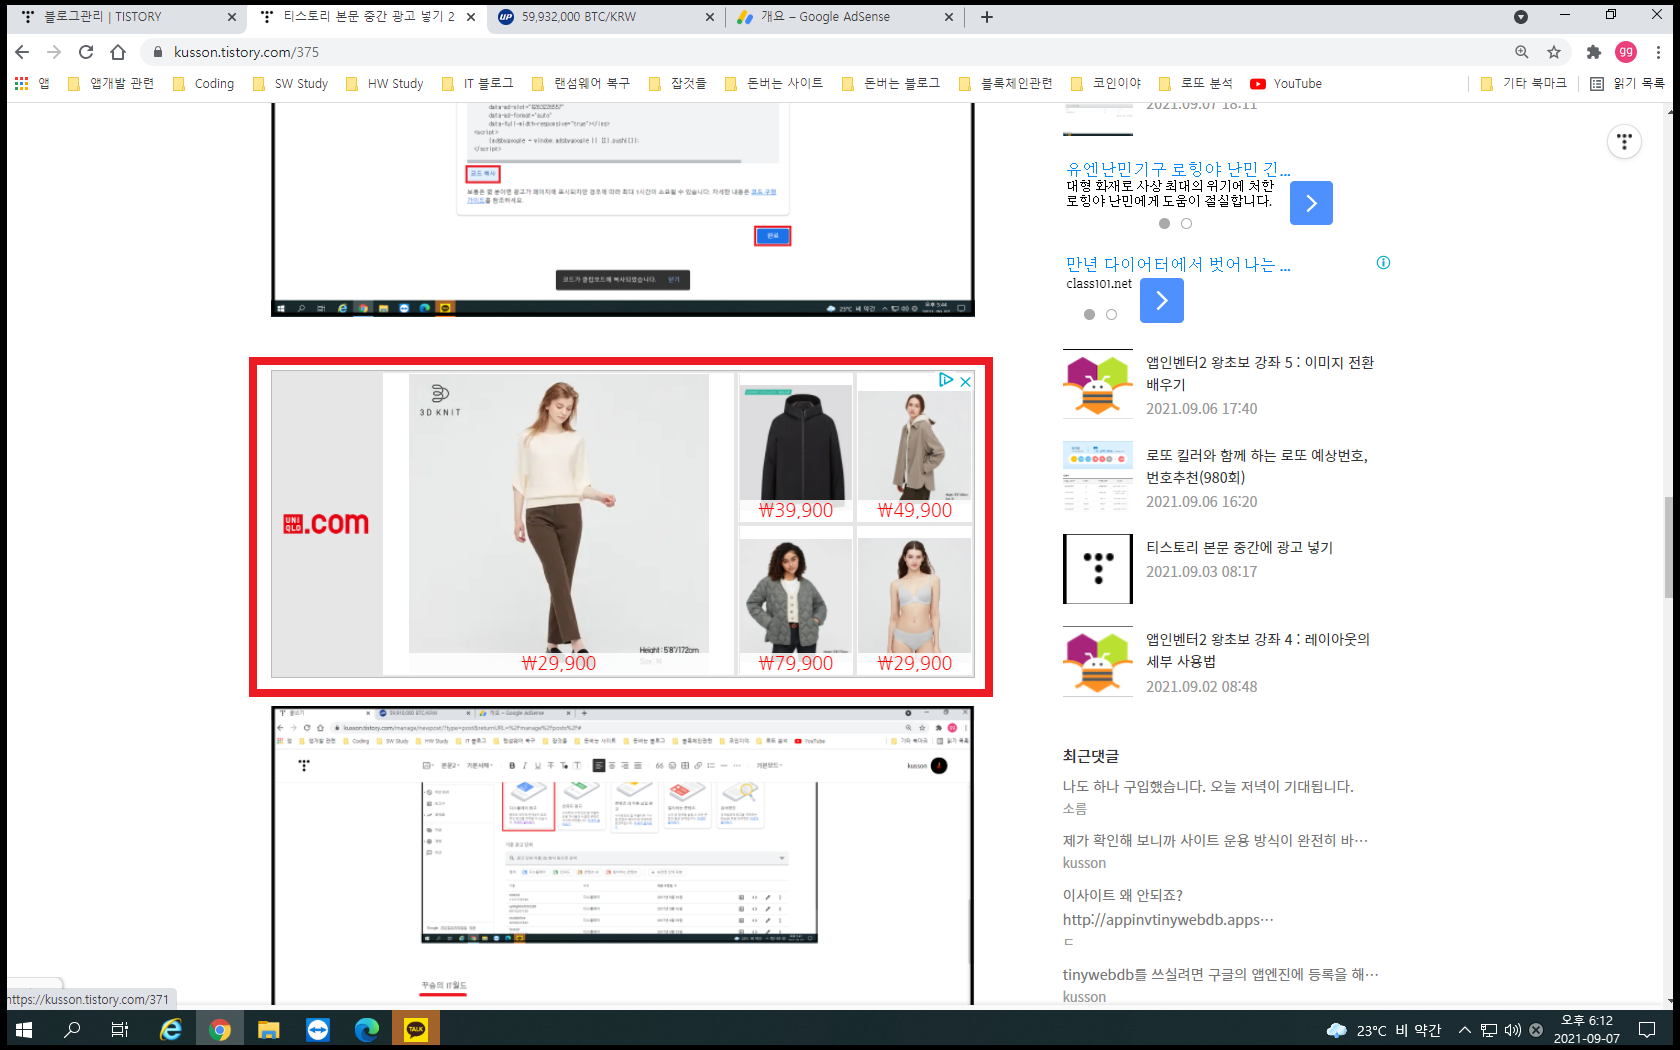
Task: Switch to the Google AdSense 개요 tab
Action: click(844, 17)
